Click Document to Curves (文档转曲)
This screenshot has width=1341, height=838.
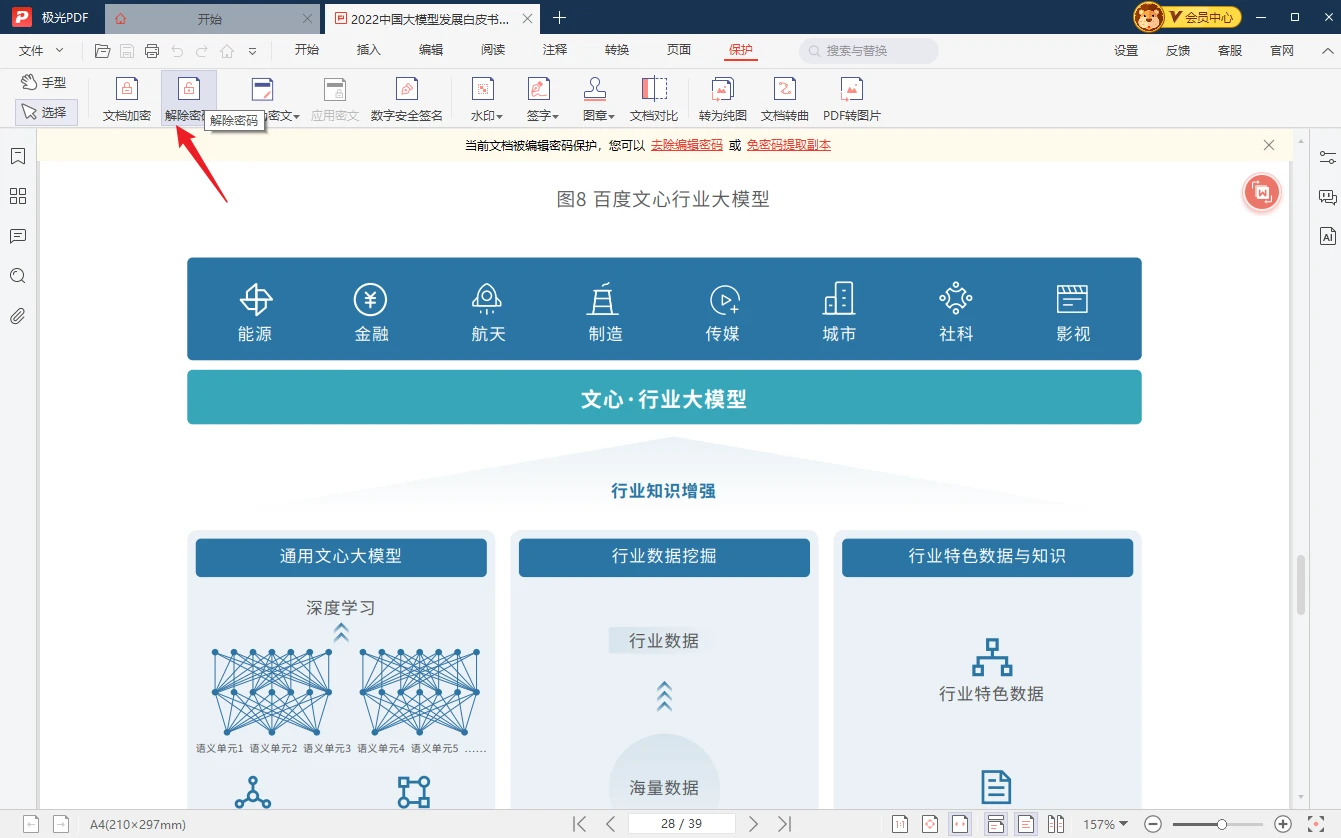click(x=785, y=100)
